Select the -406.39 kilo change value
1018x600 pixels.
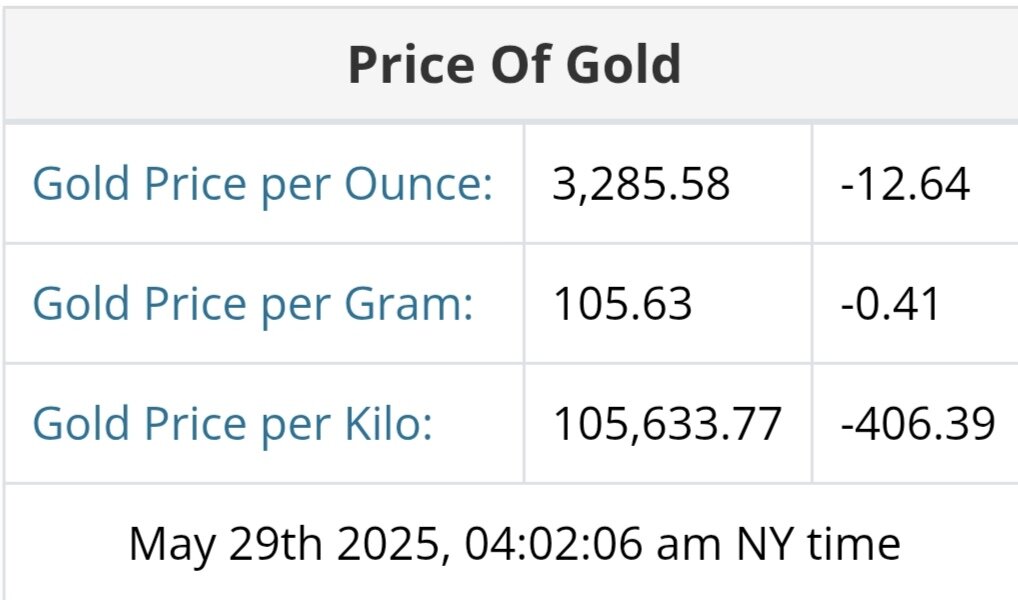pos(917,424)
